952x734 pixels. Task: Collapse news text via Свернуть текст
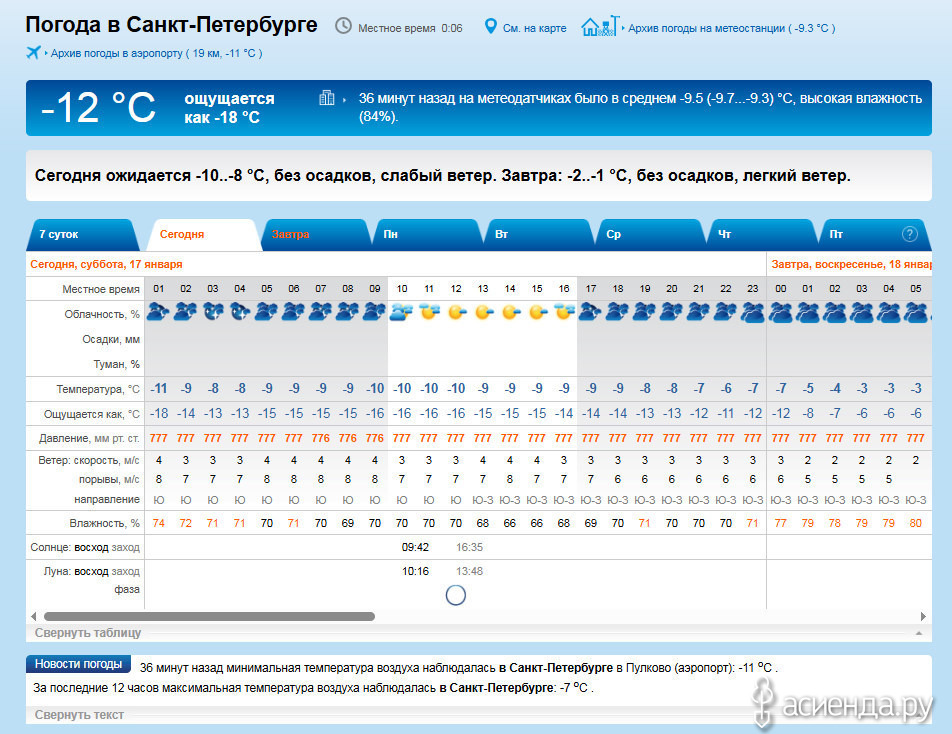[79, 715]
